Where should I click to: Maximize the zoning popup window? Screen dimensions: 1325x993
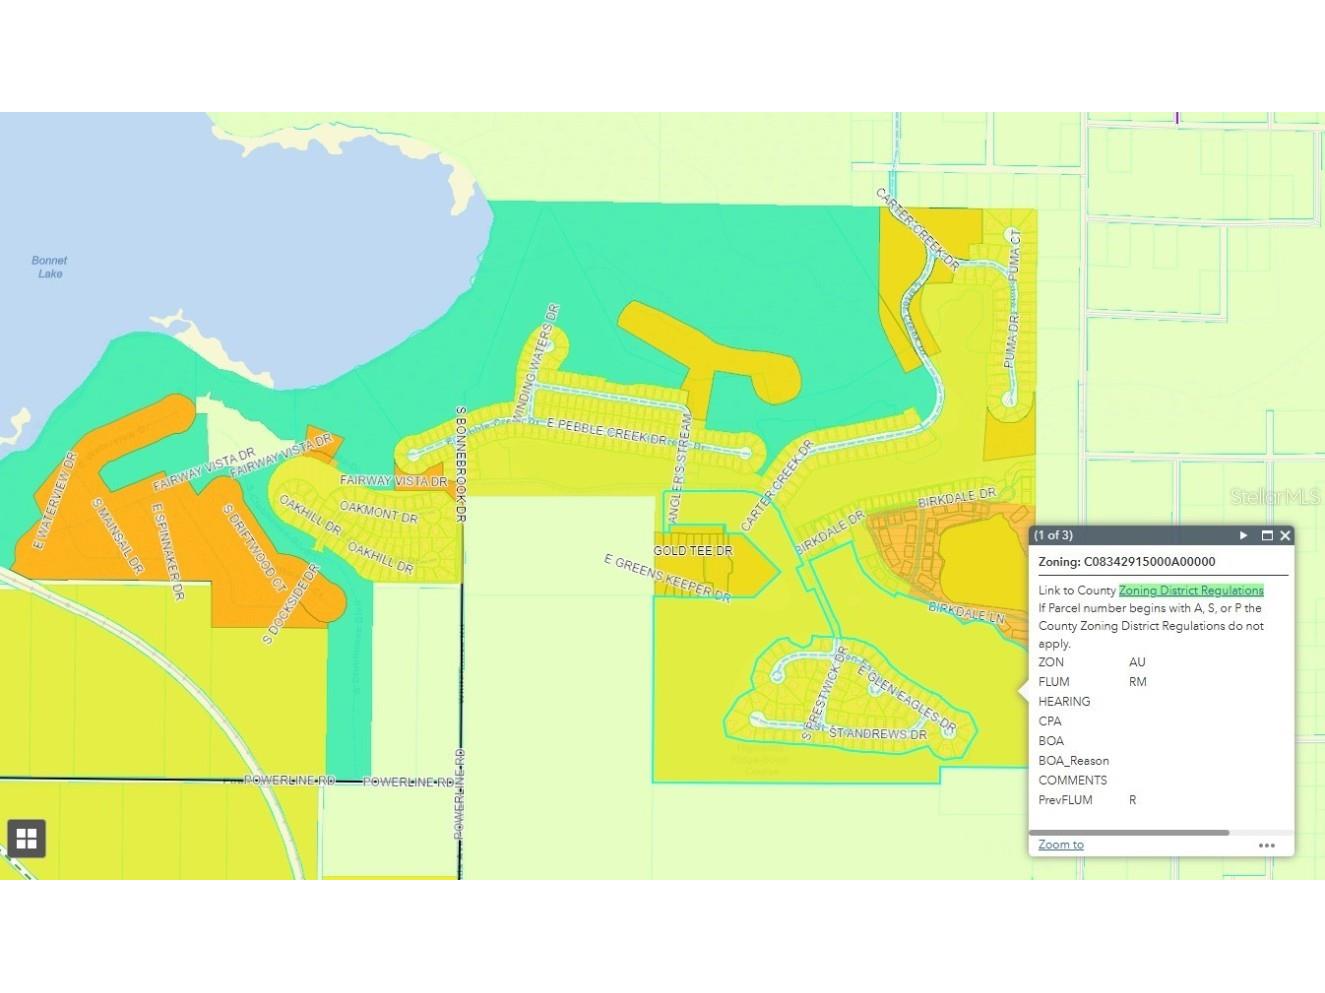[x=1266, y=536]
